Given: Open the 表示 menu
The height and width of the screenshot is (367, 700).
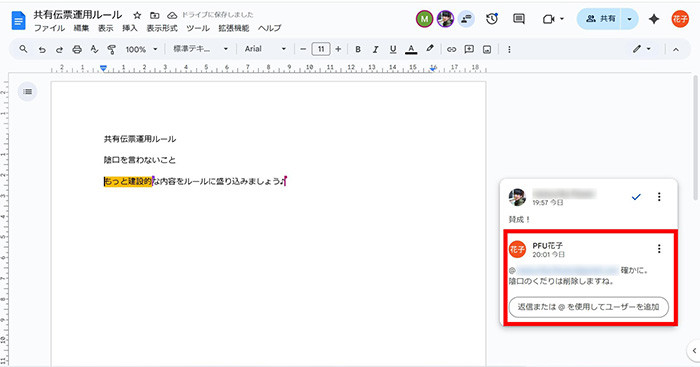Looking at the screenshot, I should click(106, 28).
